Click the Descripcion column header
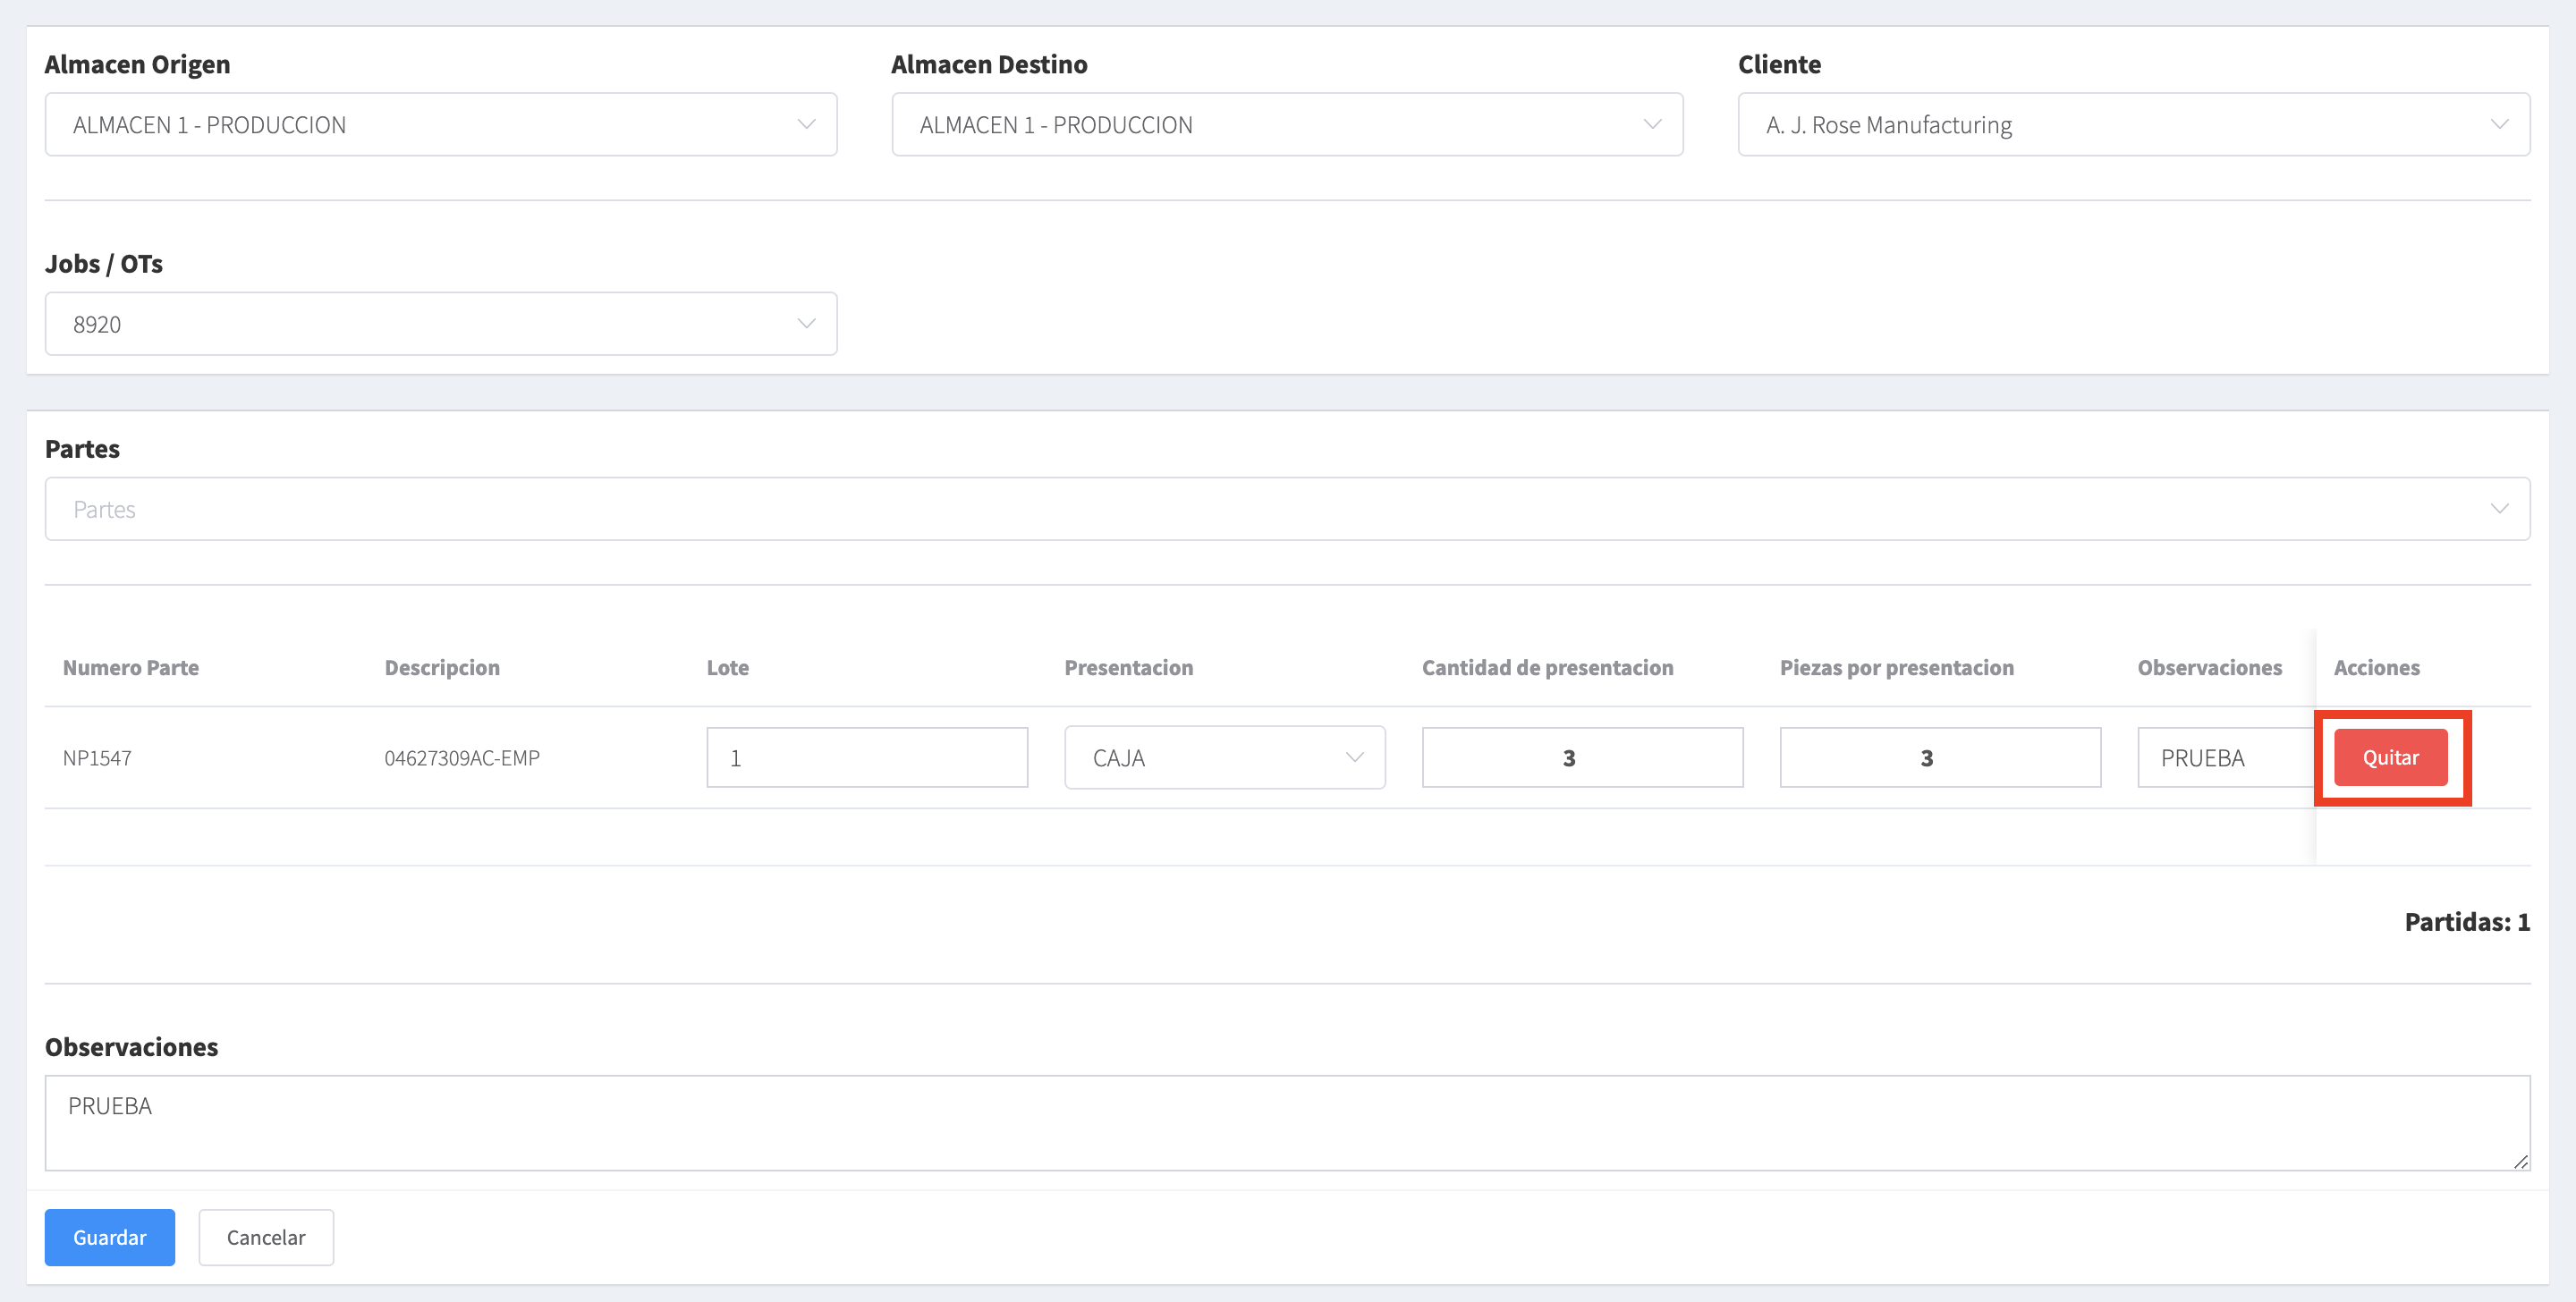The width and height of the screenshot is (2576, 1302). coord(442,668)
